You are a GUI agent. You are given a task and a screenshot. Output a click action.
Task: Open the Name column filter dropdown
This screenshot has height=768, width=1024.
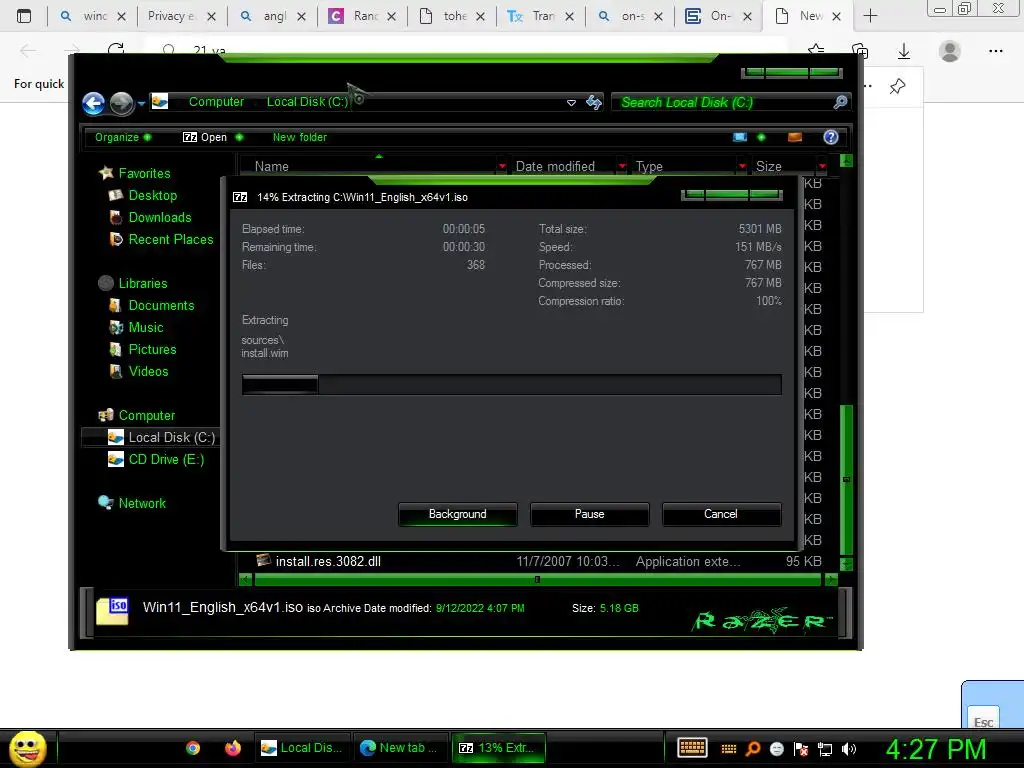pyautogui.click(x=502, y=167)
